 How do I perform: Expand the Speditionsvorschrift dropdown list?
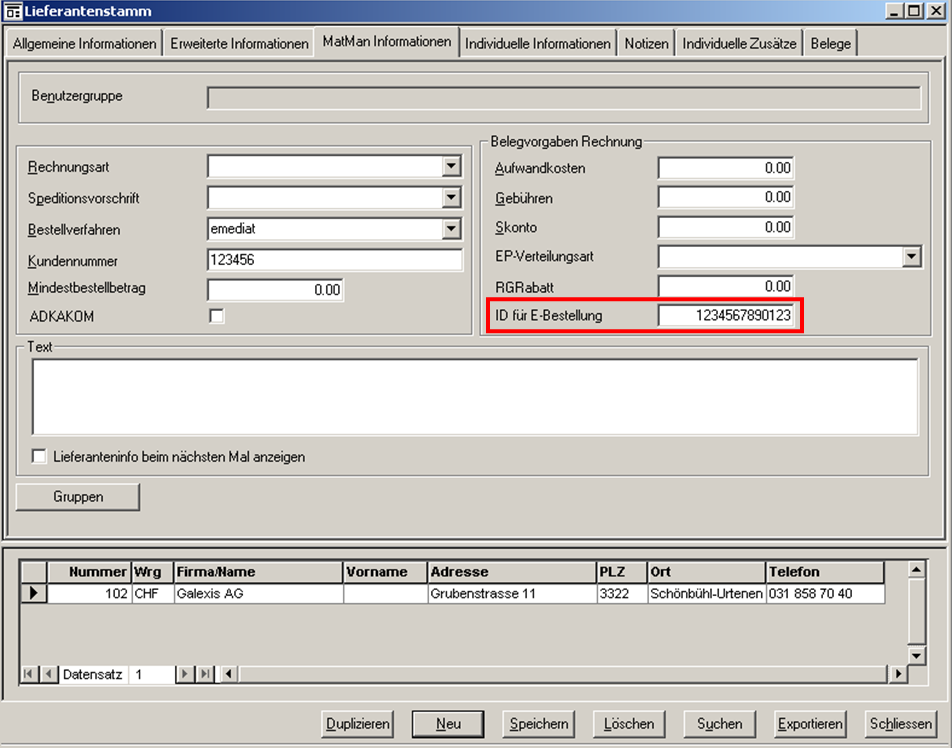tap(451, 198)
